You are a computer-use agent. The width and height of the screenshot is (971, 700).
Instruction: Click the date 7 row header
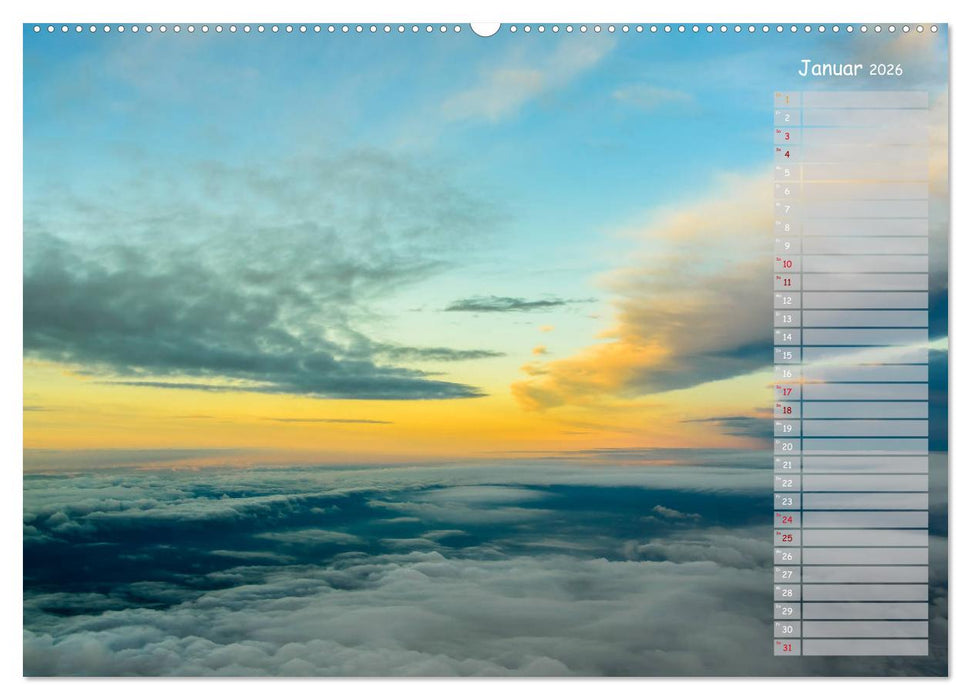(x=789, y=208)
